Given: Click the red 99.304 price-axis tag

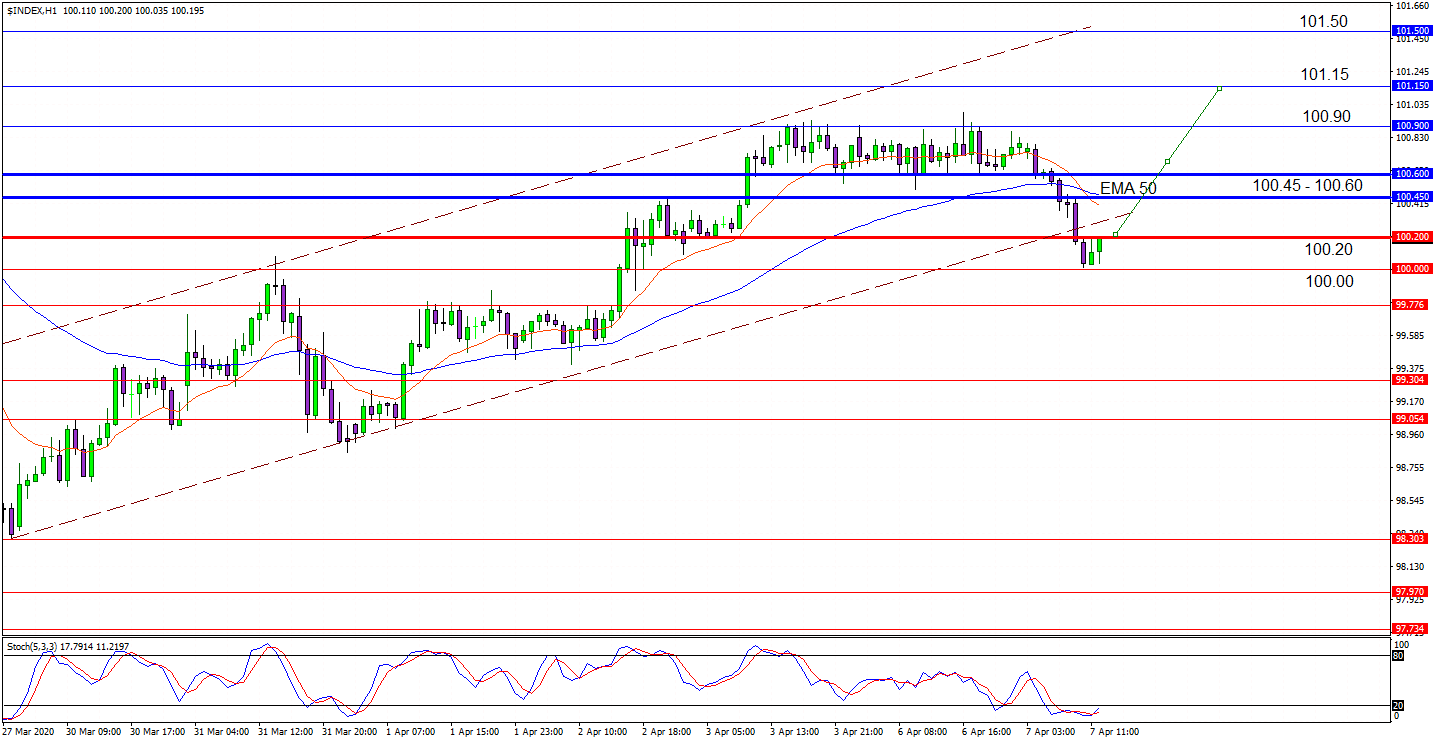Looking at the screenshot, I should (1410, 380).
